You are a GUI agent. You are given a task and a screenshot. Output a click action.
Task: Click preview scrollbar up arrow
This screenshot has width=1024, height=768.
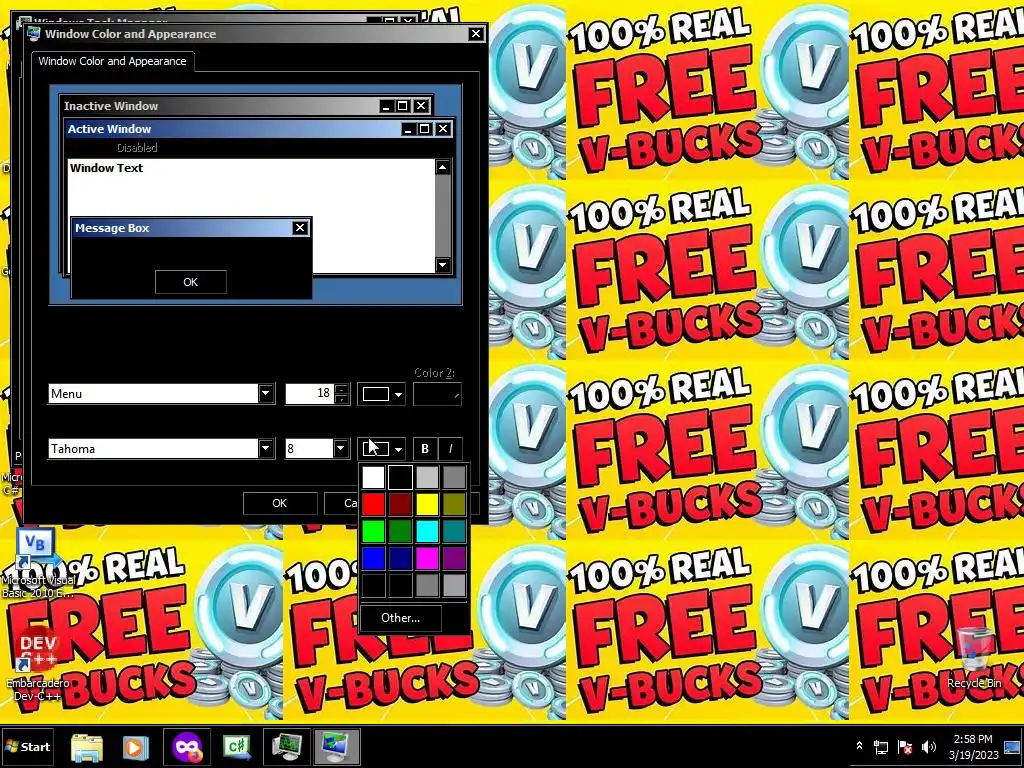pyautogui.click(x=442, y=167)
